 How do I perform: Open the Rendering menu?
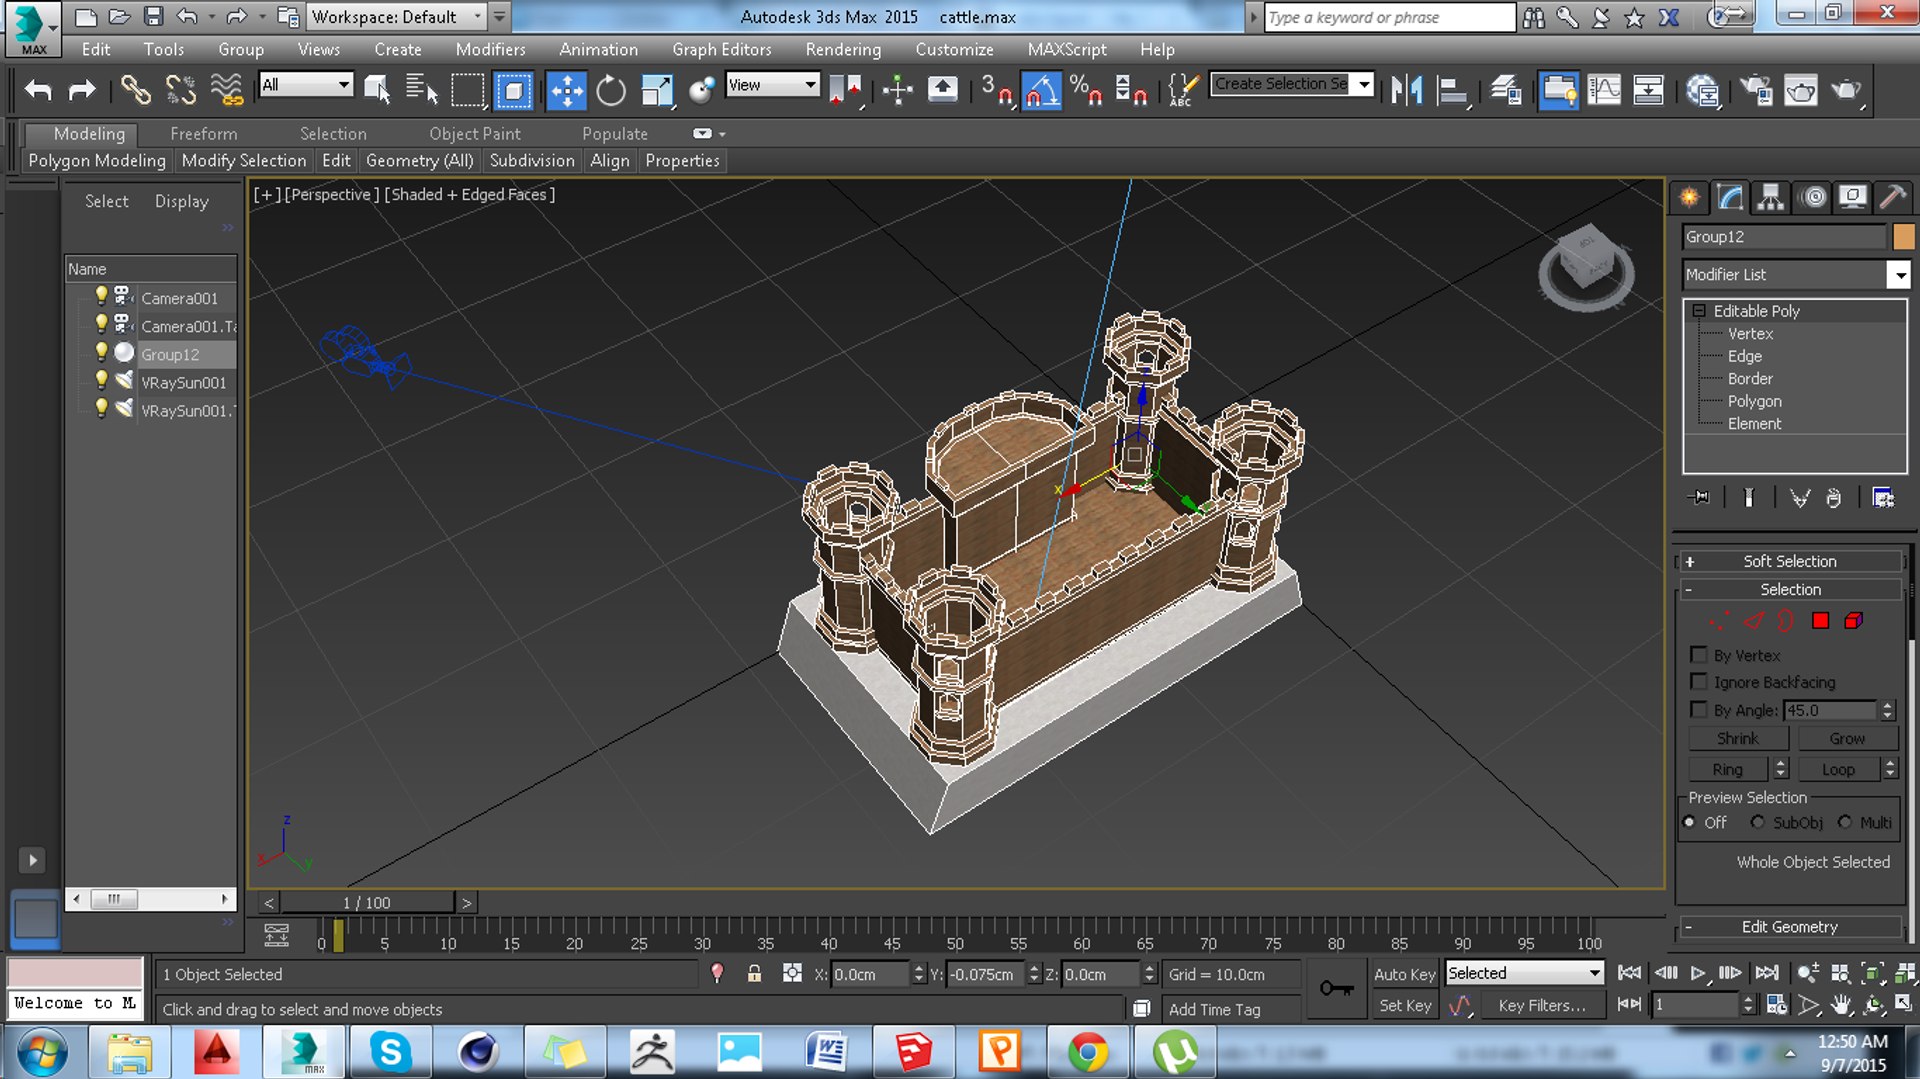(843, 49)
